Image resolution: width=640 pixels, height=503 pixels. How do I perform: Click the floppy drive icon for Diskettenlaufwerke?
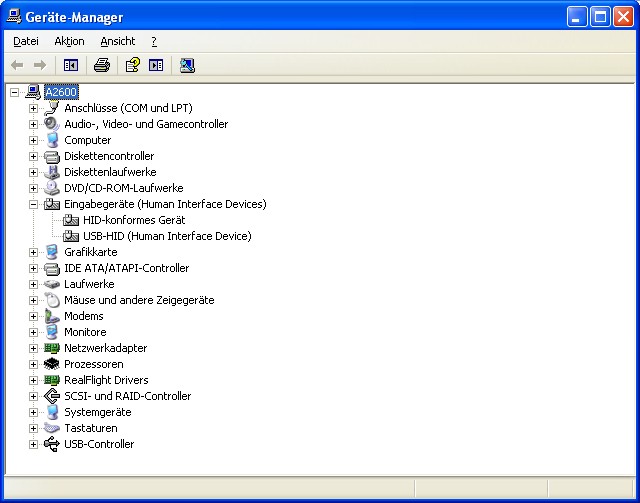(52, 172)
